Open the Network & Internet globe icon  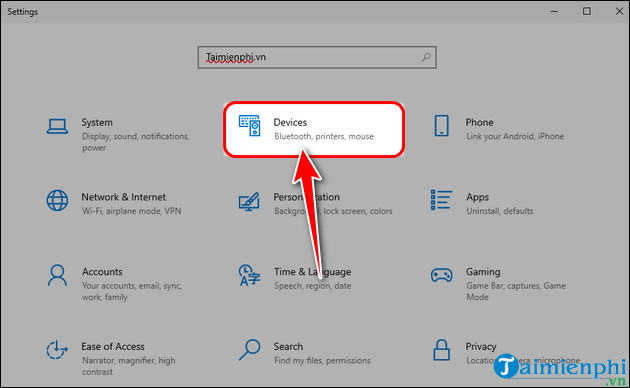57,200
